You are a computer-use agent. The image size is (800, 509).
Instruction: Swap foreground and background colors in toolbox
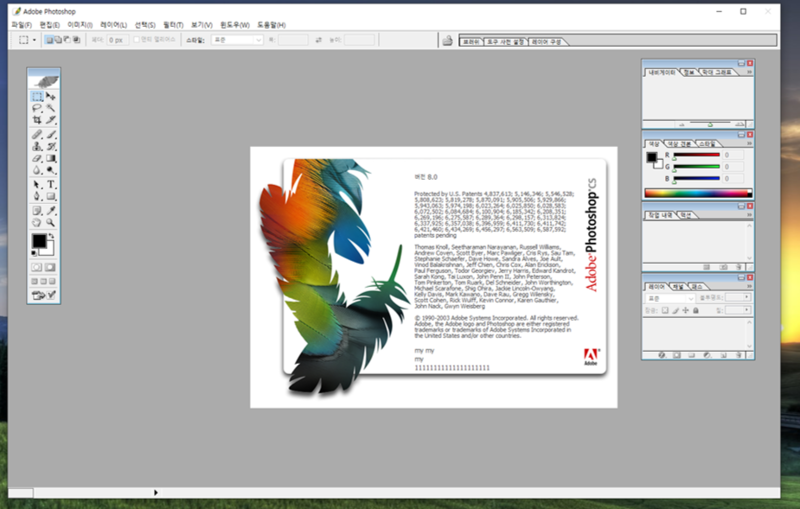51,236
